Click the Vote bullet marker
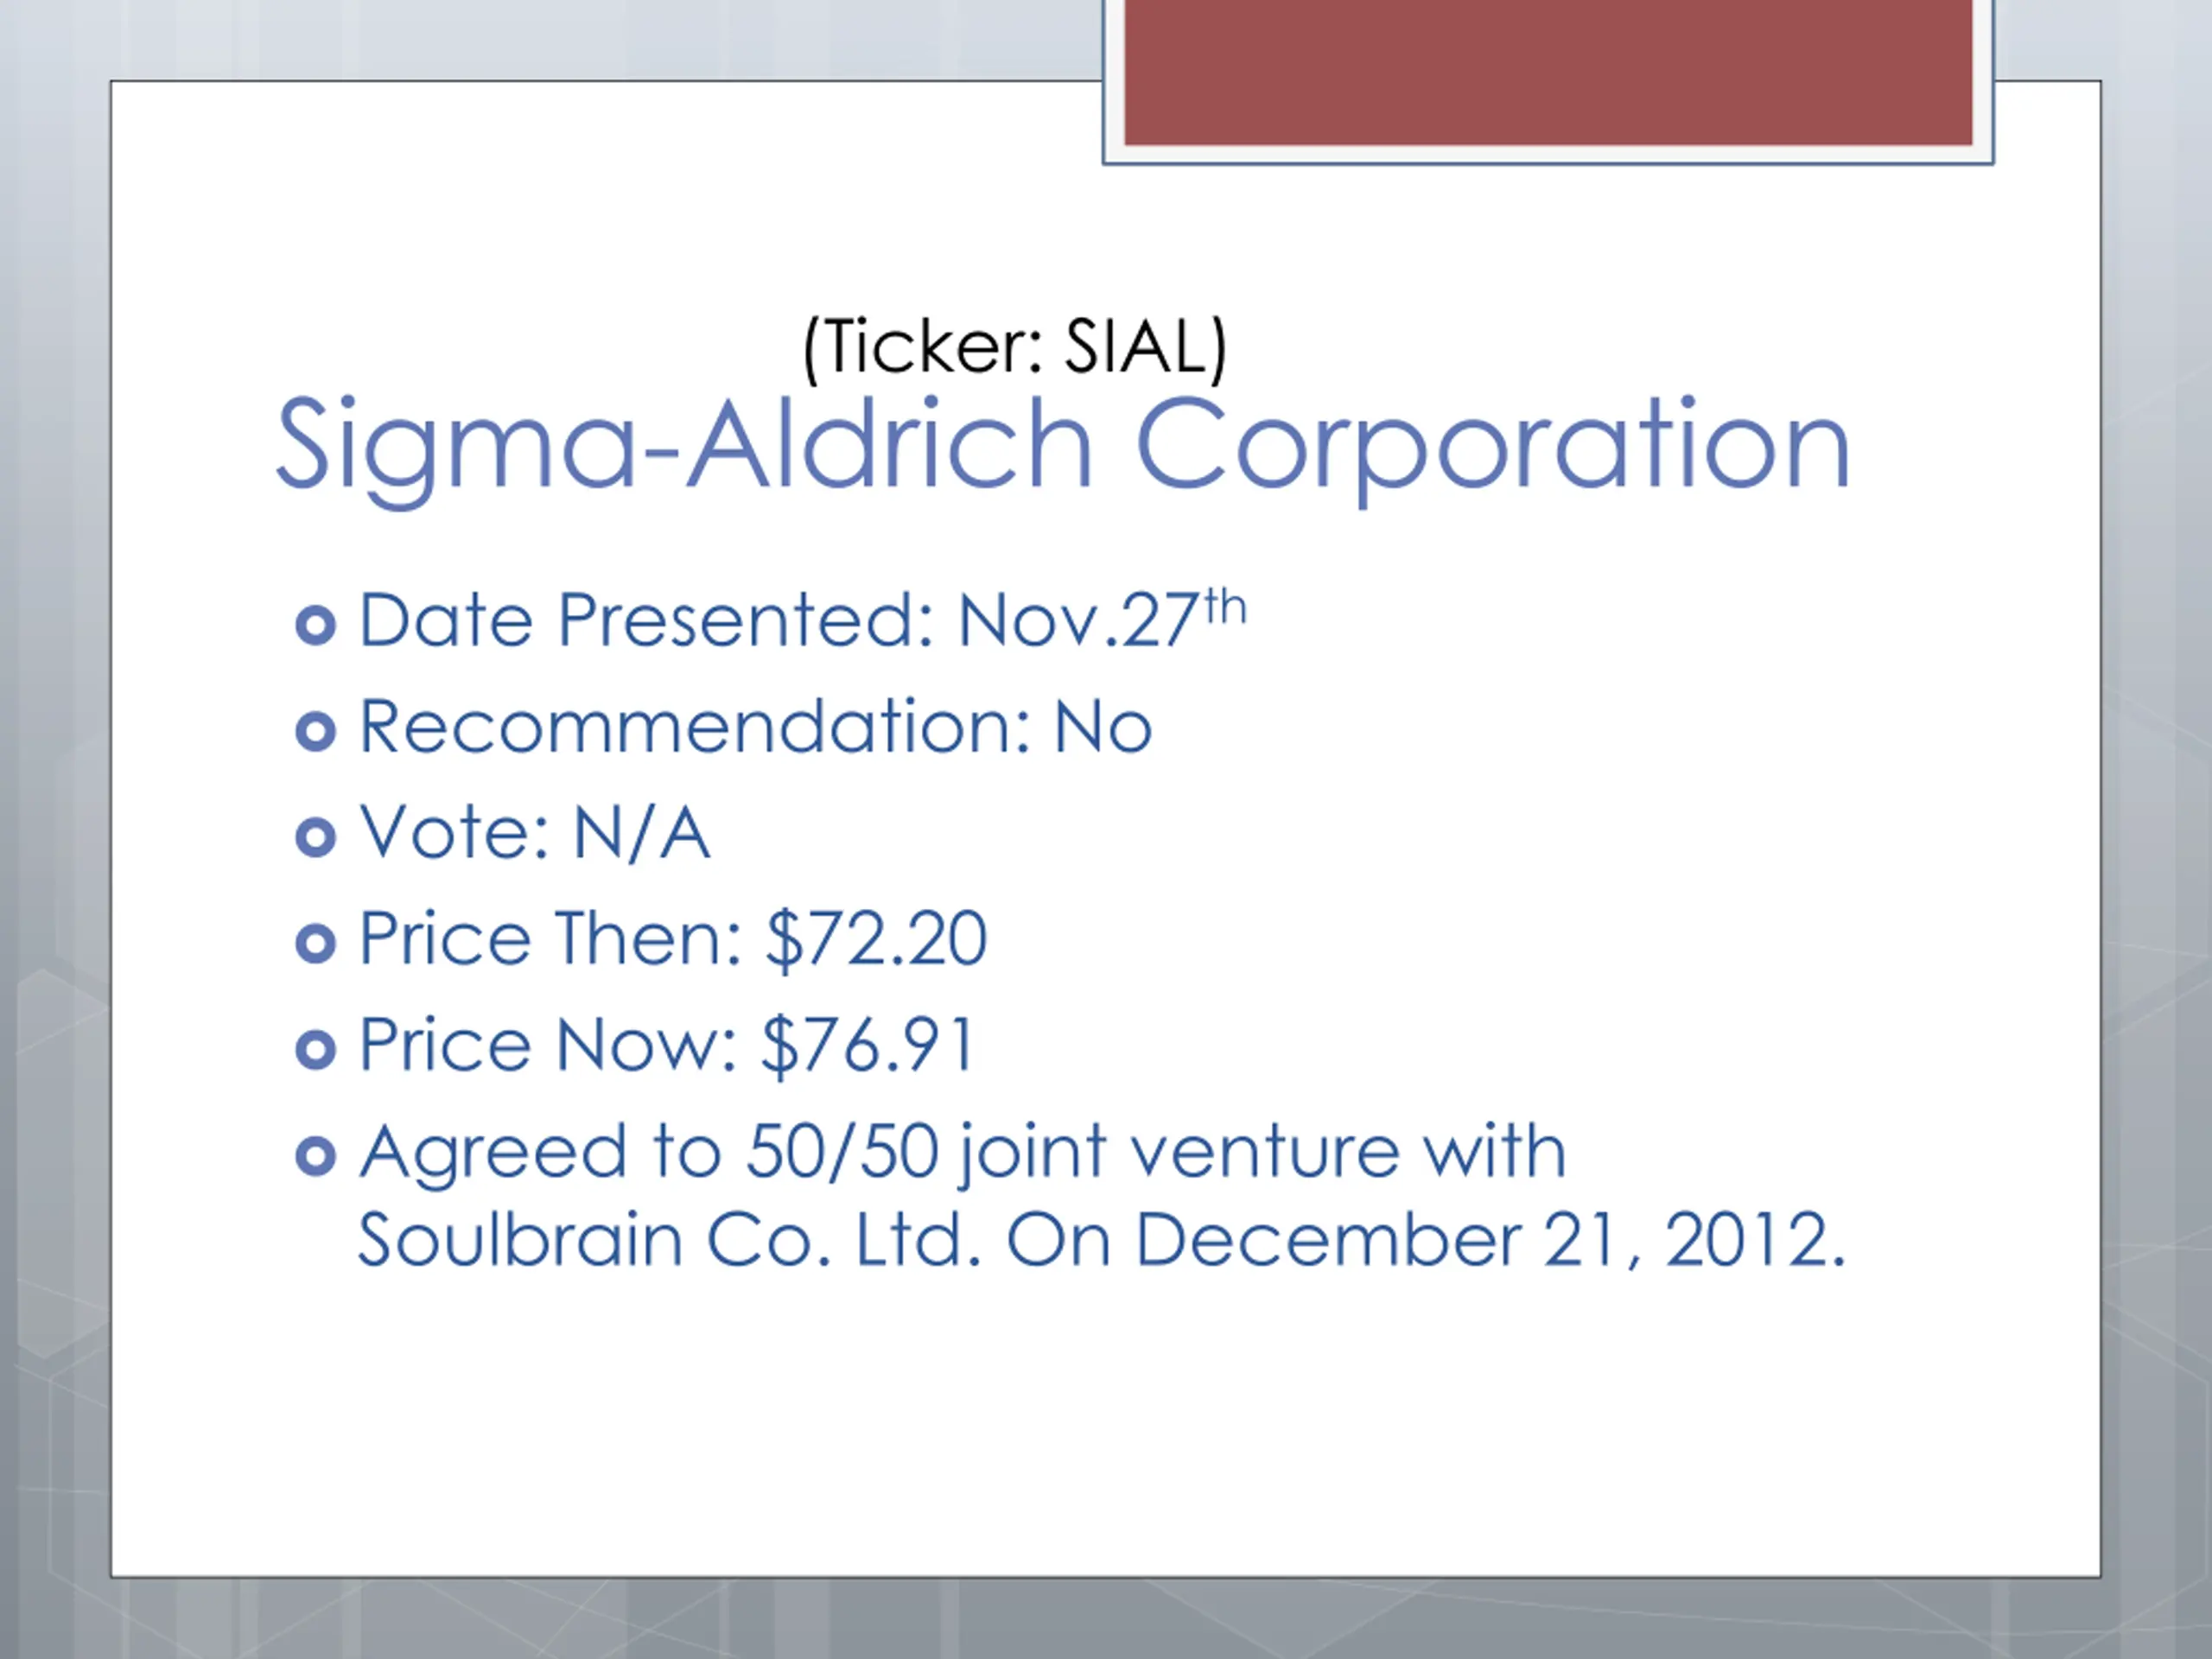The height and width of the screenshot is (1659, 2212). pos(316,838)
